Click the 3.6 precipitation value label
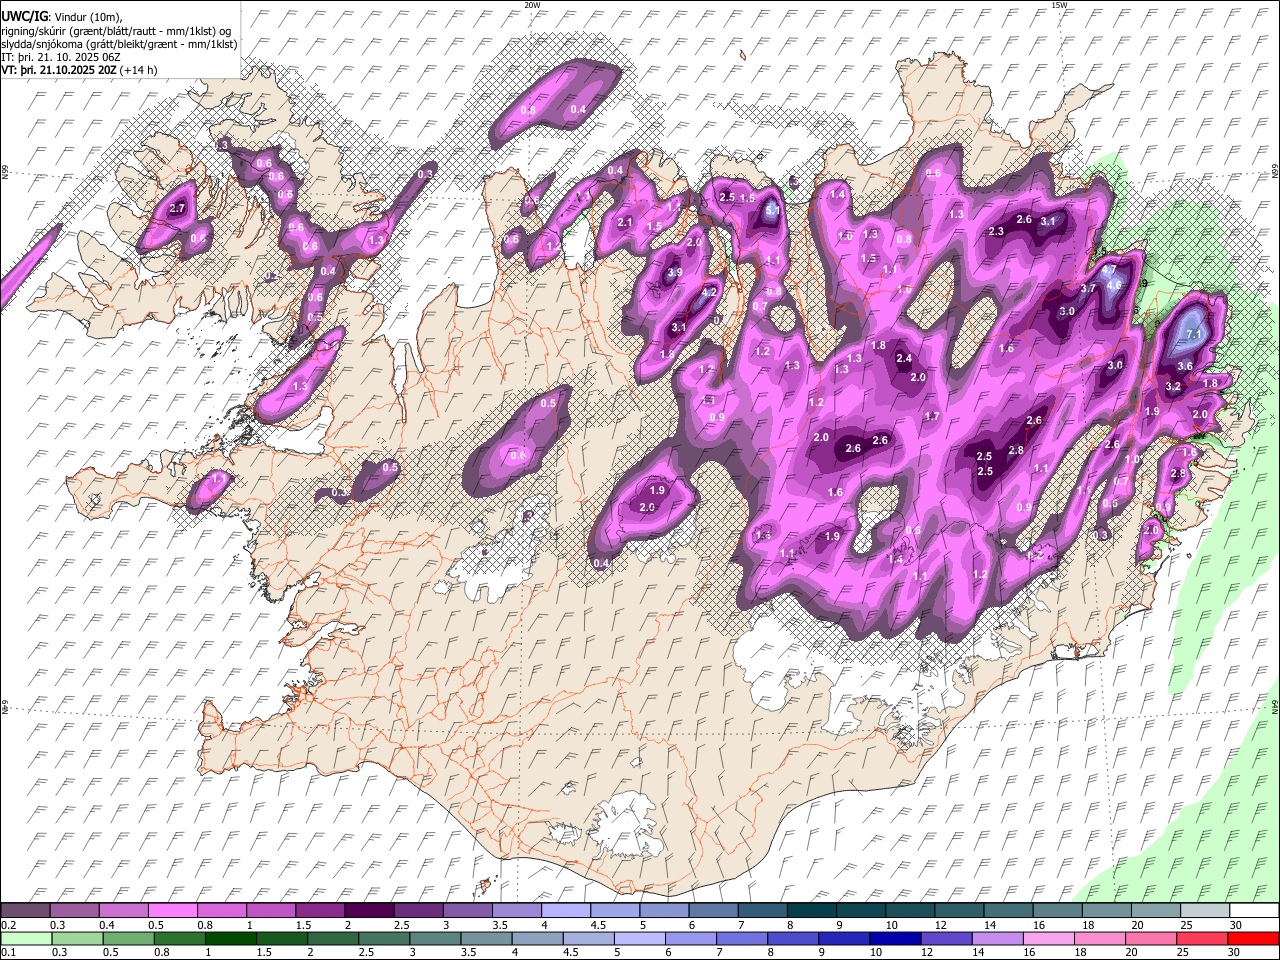Viewport: 1280px width, 960px height. pyautogui.click(x=1185, y=367)
